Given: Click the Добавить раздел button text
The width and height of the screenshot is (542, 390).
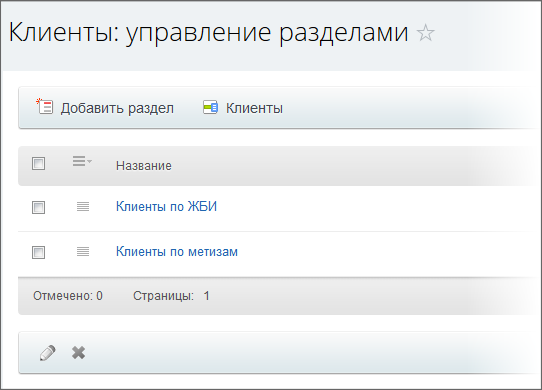Looking at the screenshot, I should pos(117,108).
